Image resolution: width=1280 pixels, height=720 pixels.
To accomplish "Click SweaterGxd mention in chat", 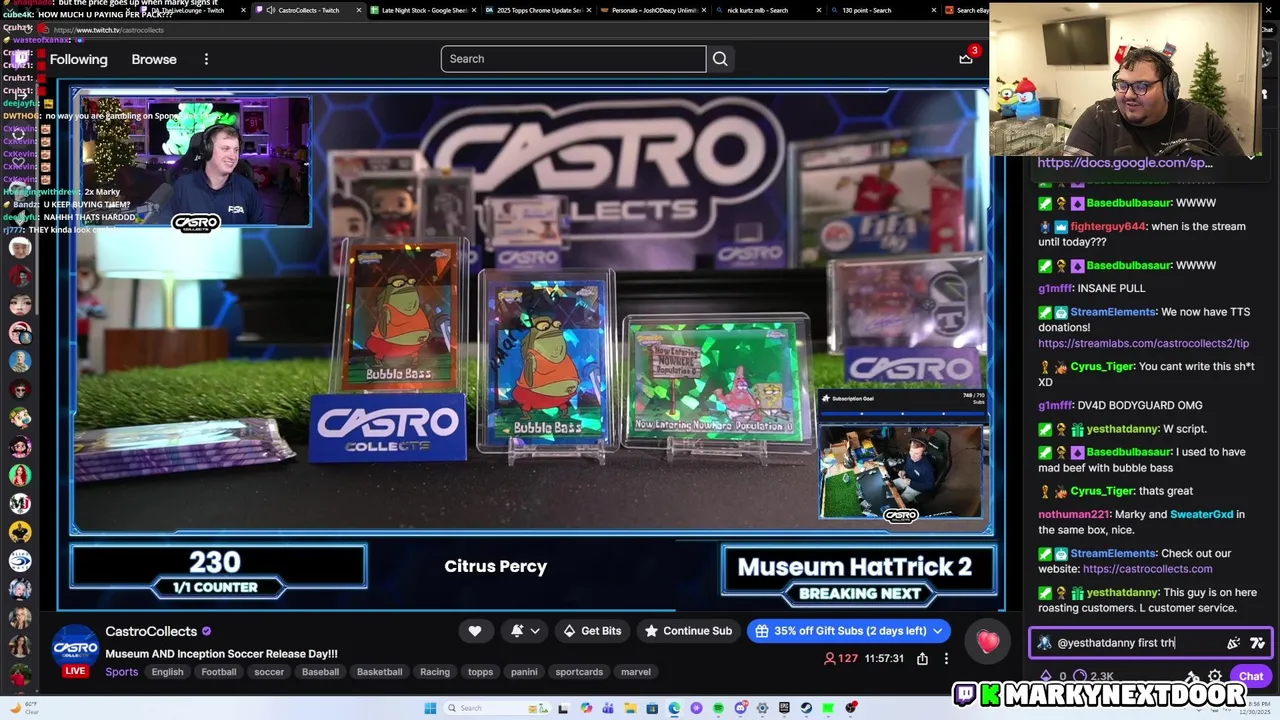I will pyautogui.click(x=1201, y=514).
